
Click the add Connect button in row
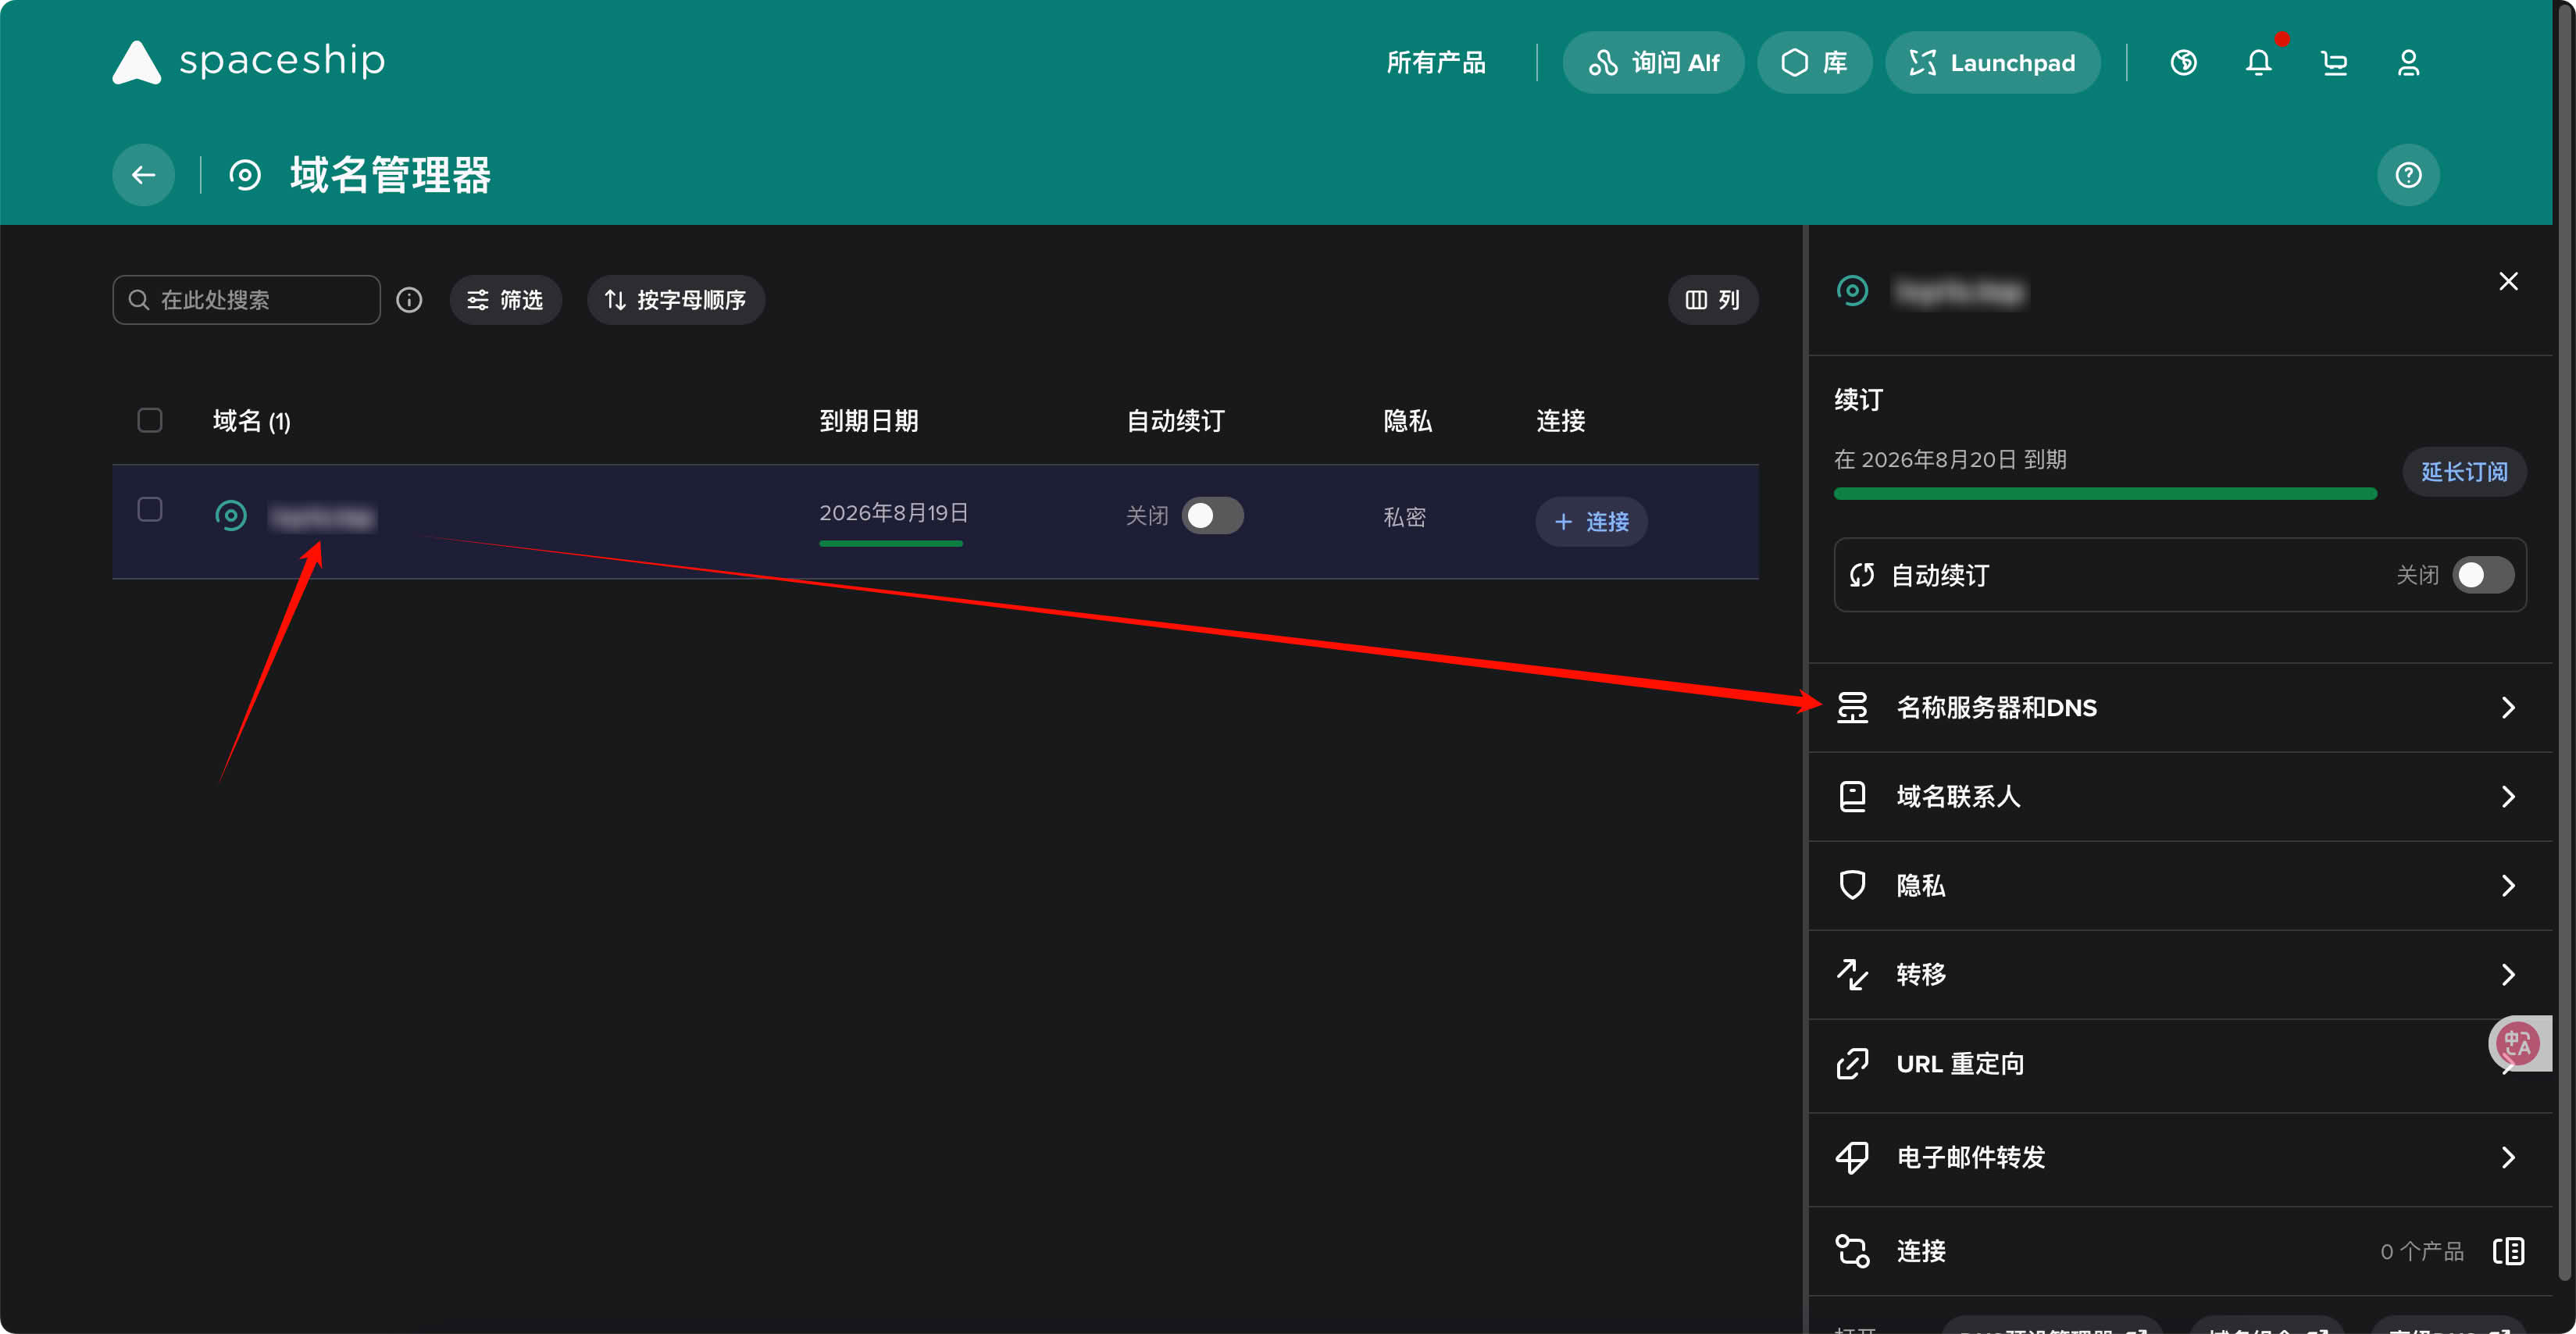tap(1591, 522)
